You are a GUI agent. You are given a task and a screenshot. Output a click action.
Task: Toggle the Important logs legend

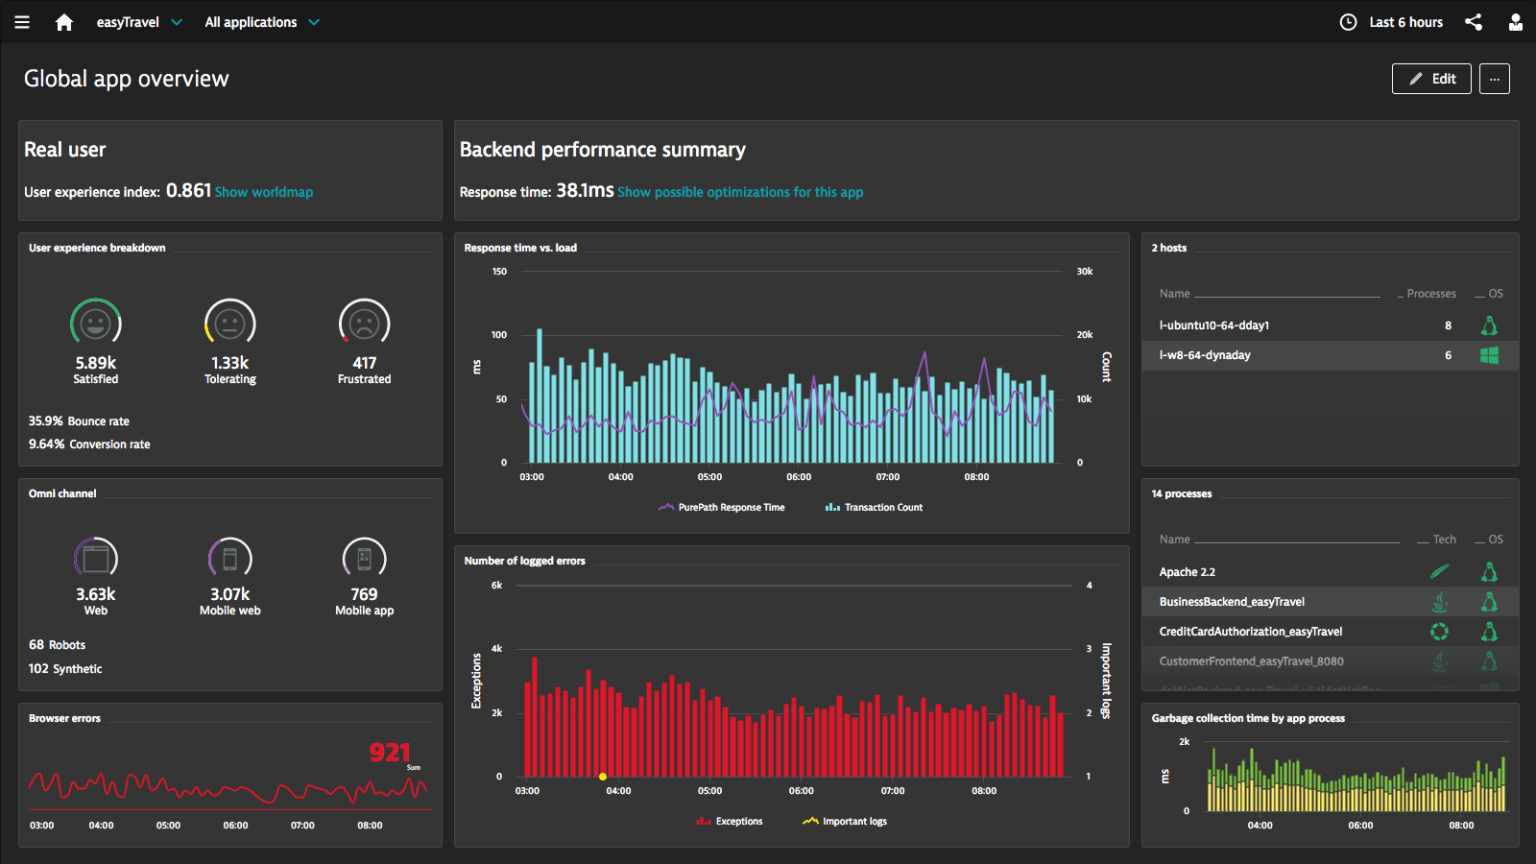click(845, 820)
